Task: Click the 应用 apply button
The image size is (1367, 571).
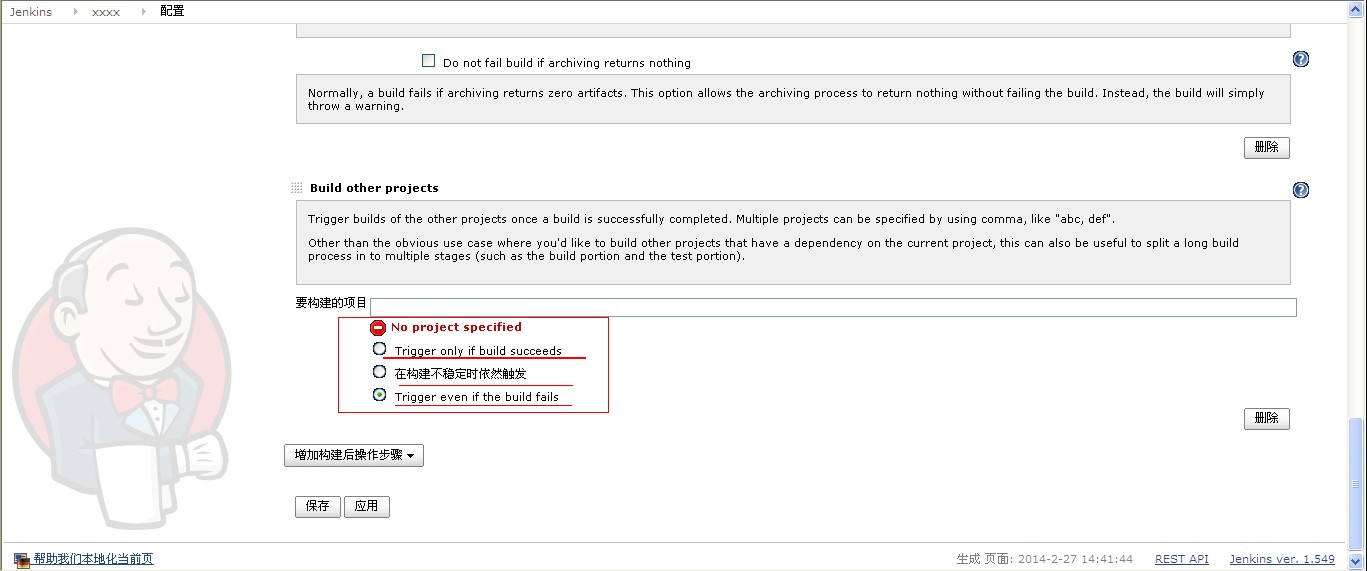Action: pos(367,506)
